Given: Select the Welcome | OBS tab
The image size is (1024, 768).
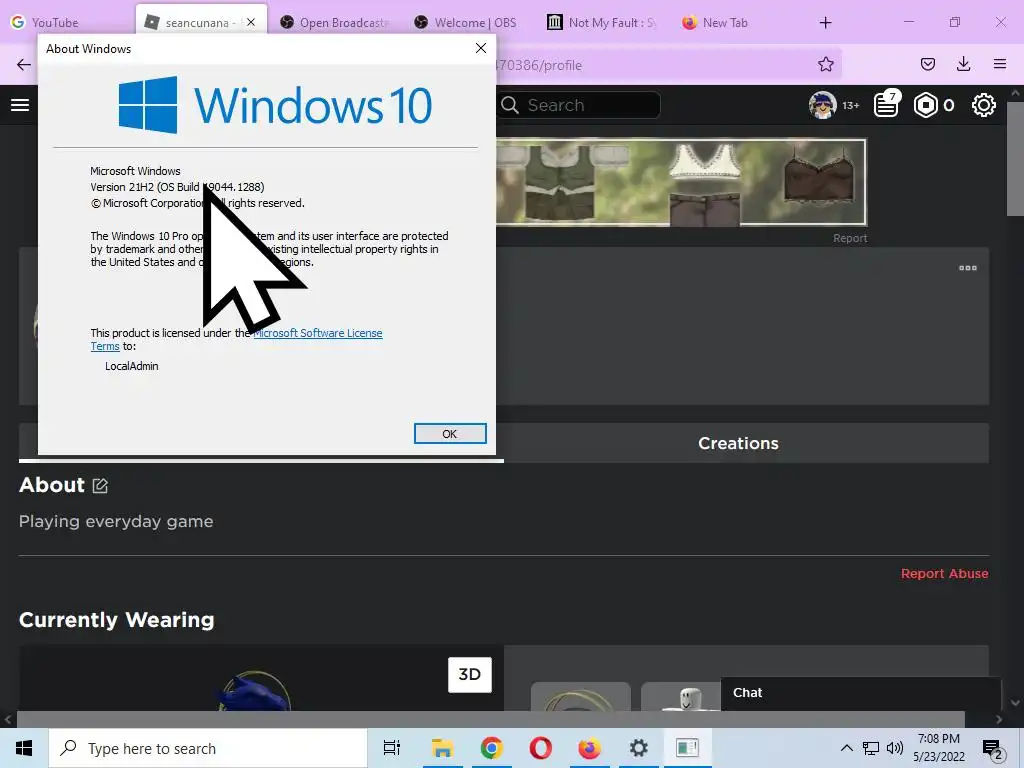Looking at the screenshot, I should tap(466, 22).
